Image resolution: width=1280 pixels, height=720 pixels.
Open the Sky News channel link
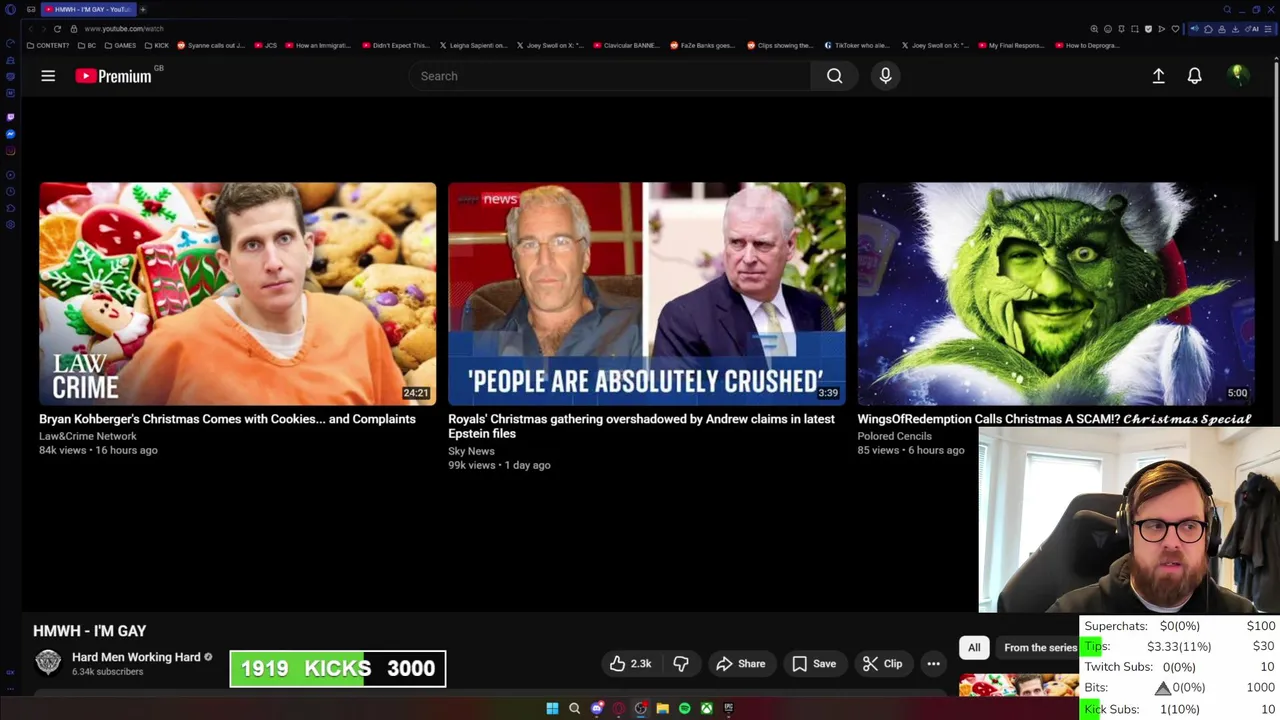pos(471,451)
